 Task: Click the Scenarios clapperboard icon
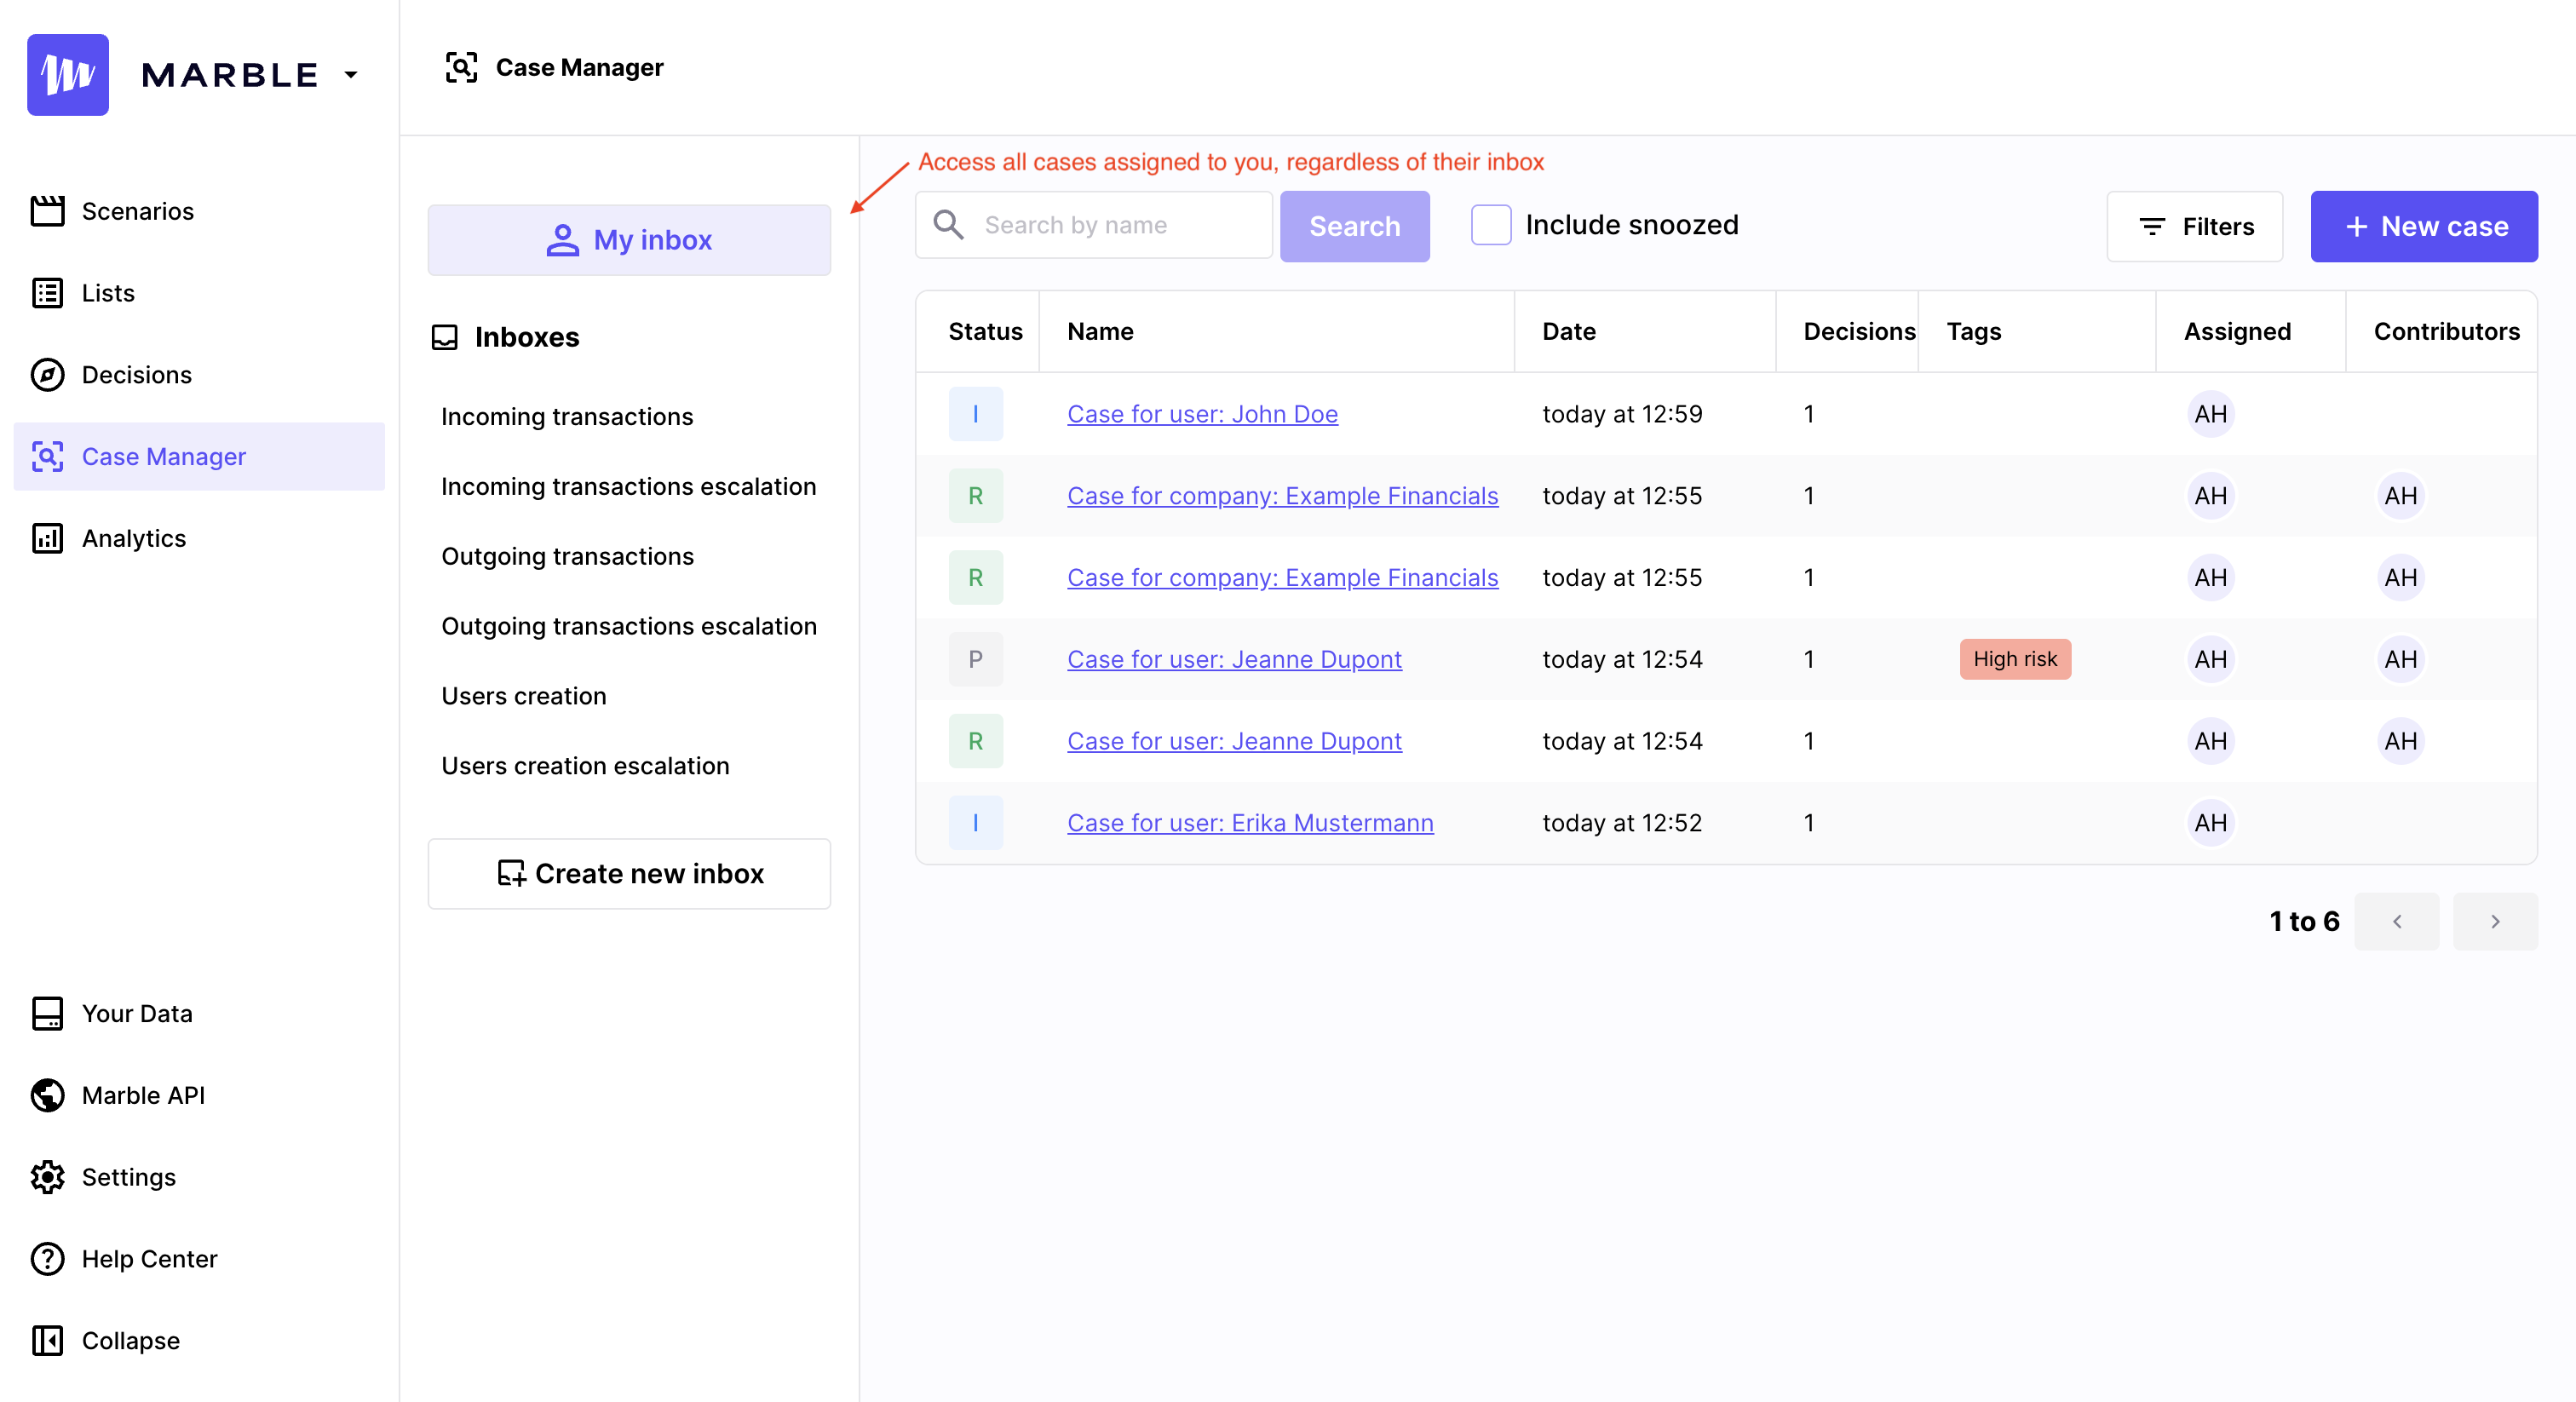coord(47,211)
